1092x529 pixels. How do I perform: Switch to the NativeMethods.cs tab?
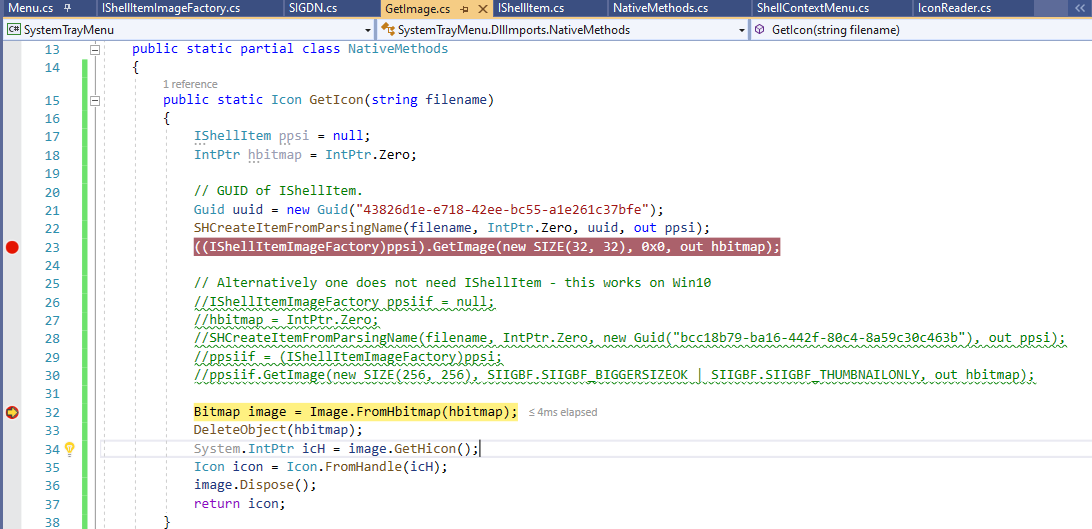(660, 8)
